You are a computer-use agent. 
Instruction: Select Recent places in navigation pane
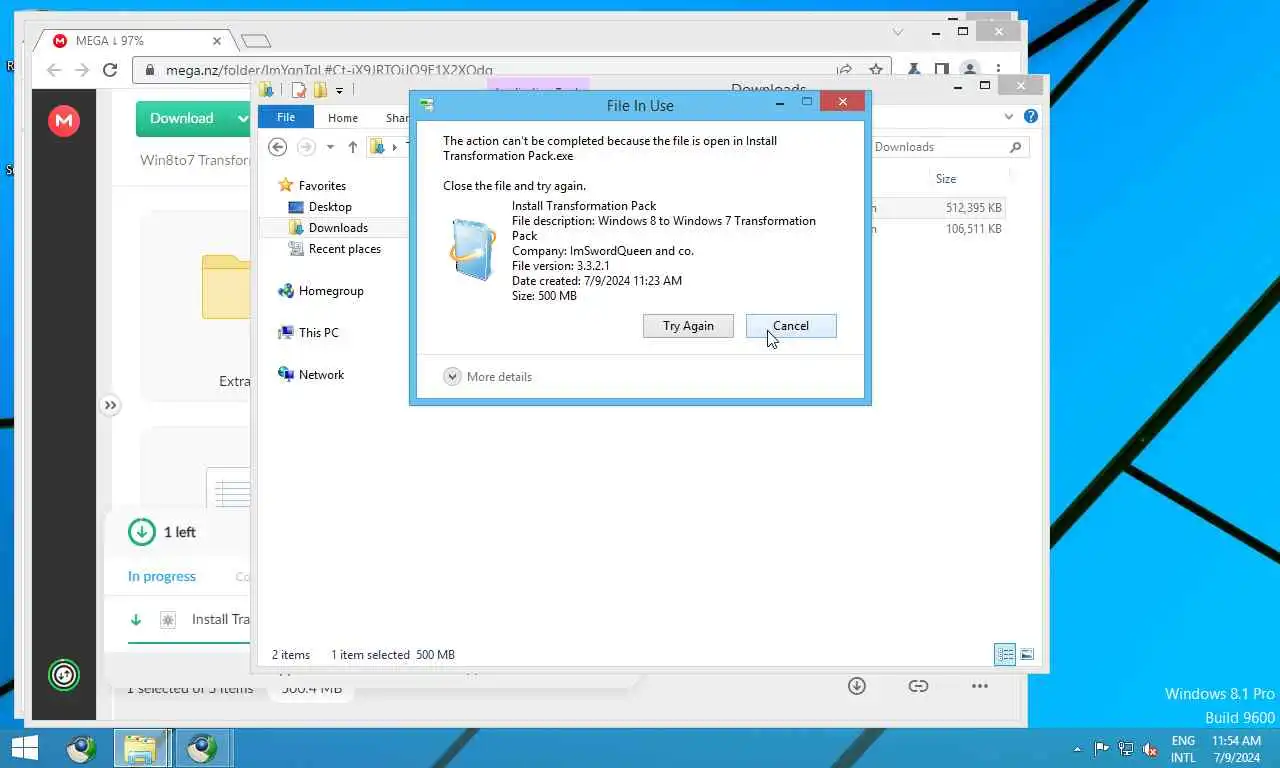pos(335,249)
